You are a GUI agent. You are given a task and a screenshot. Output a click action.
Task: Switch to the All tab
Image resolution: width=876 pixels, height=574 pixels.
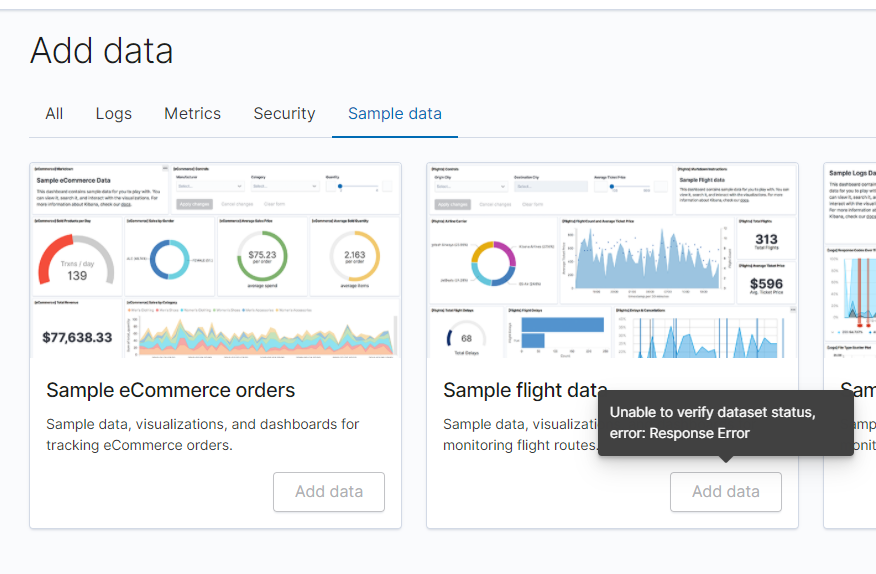click(x=54, y=114)
